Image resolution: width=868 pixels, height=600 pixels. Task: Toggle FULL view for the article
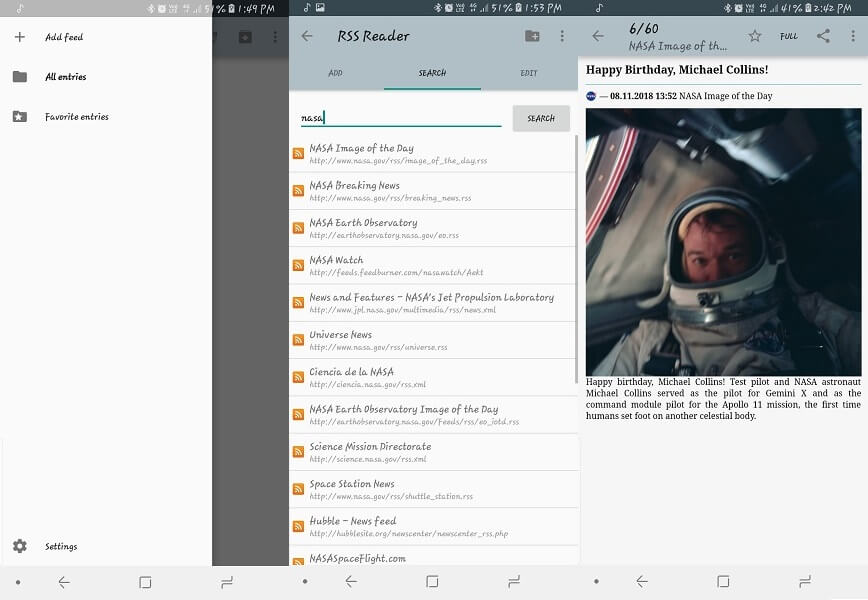click(x=789, y=36)
